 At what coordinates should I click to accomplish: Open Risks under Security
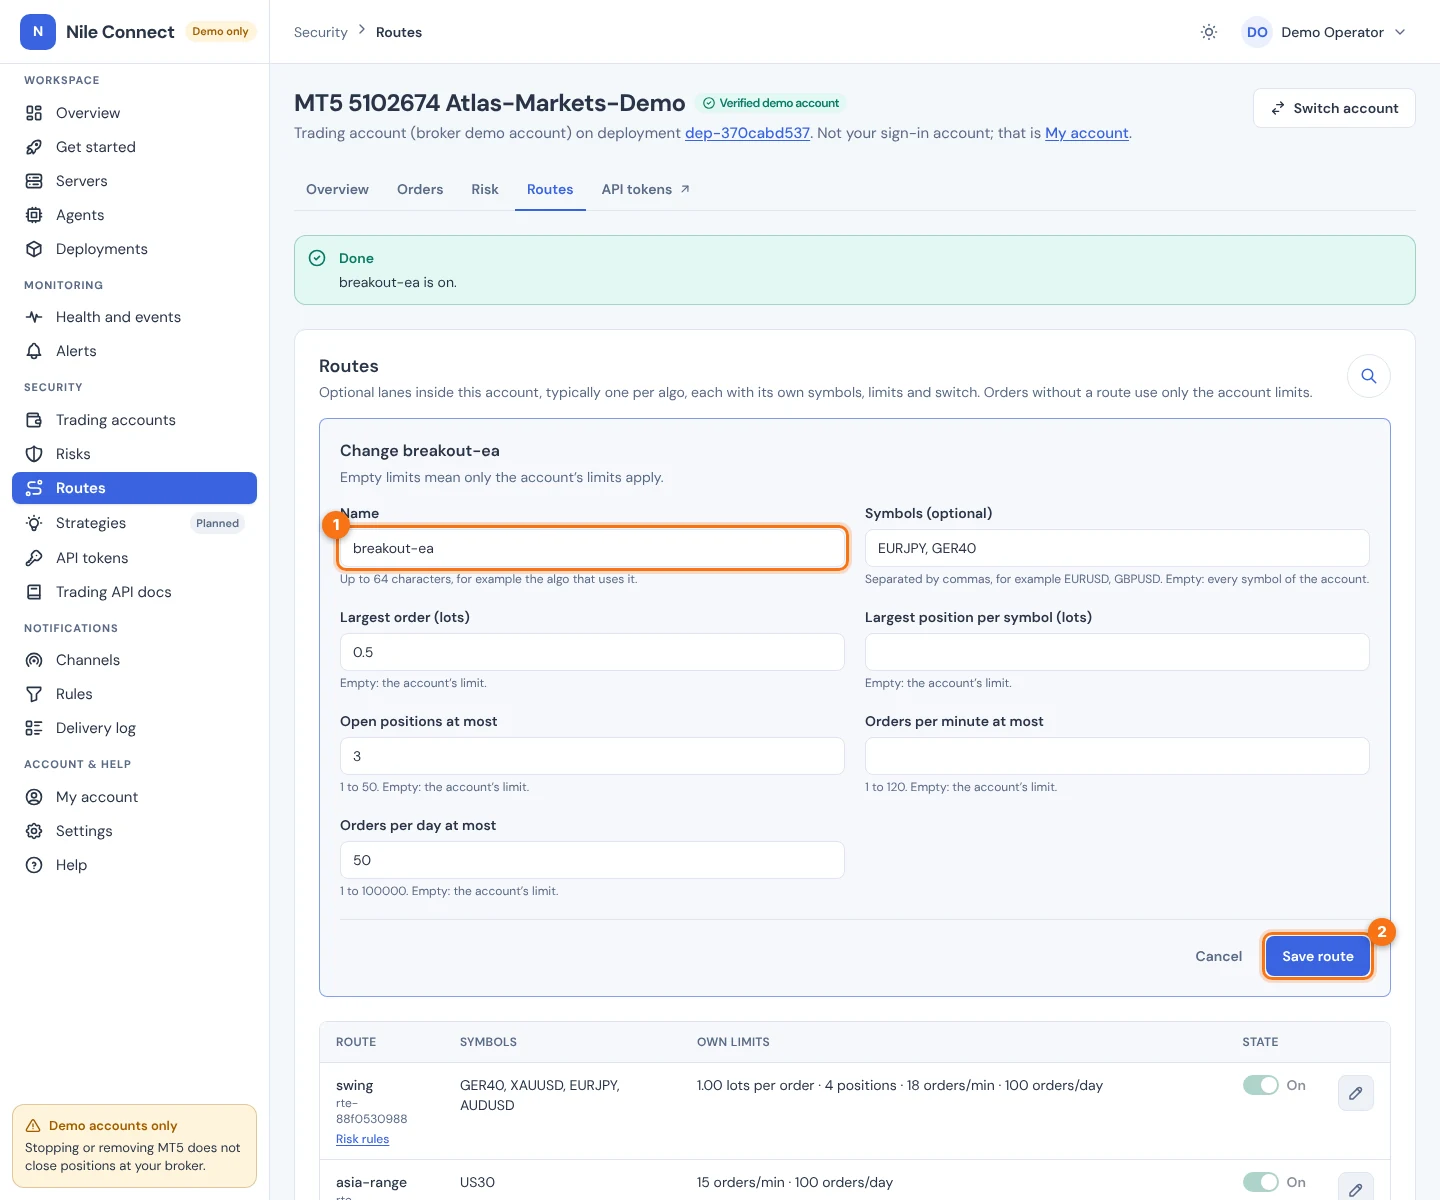134,454
